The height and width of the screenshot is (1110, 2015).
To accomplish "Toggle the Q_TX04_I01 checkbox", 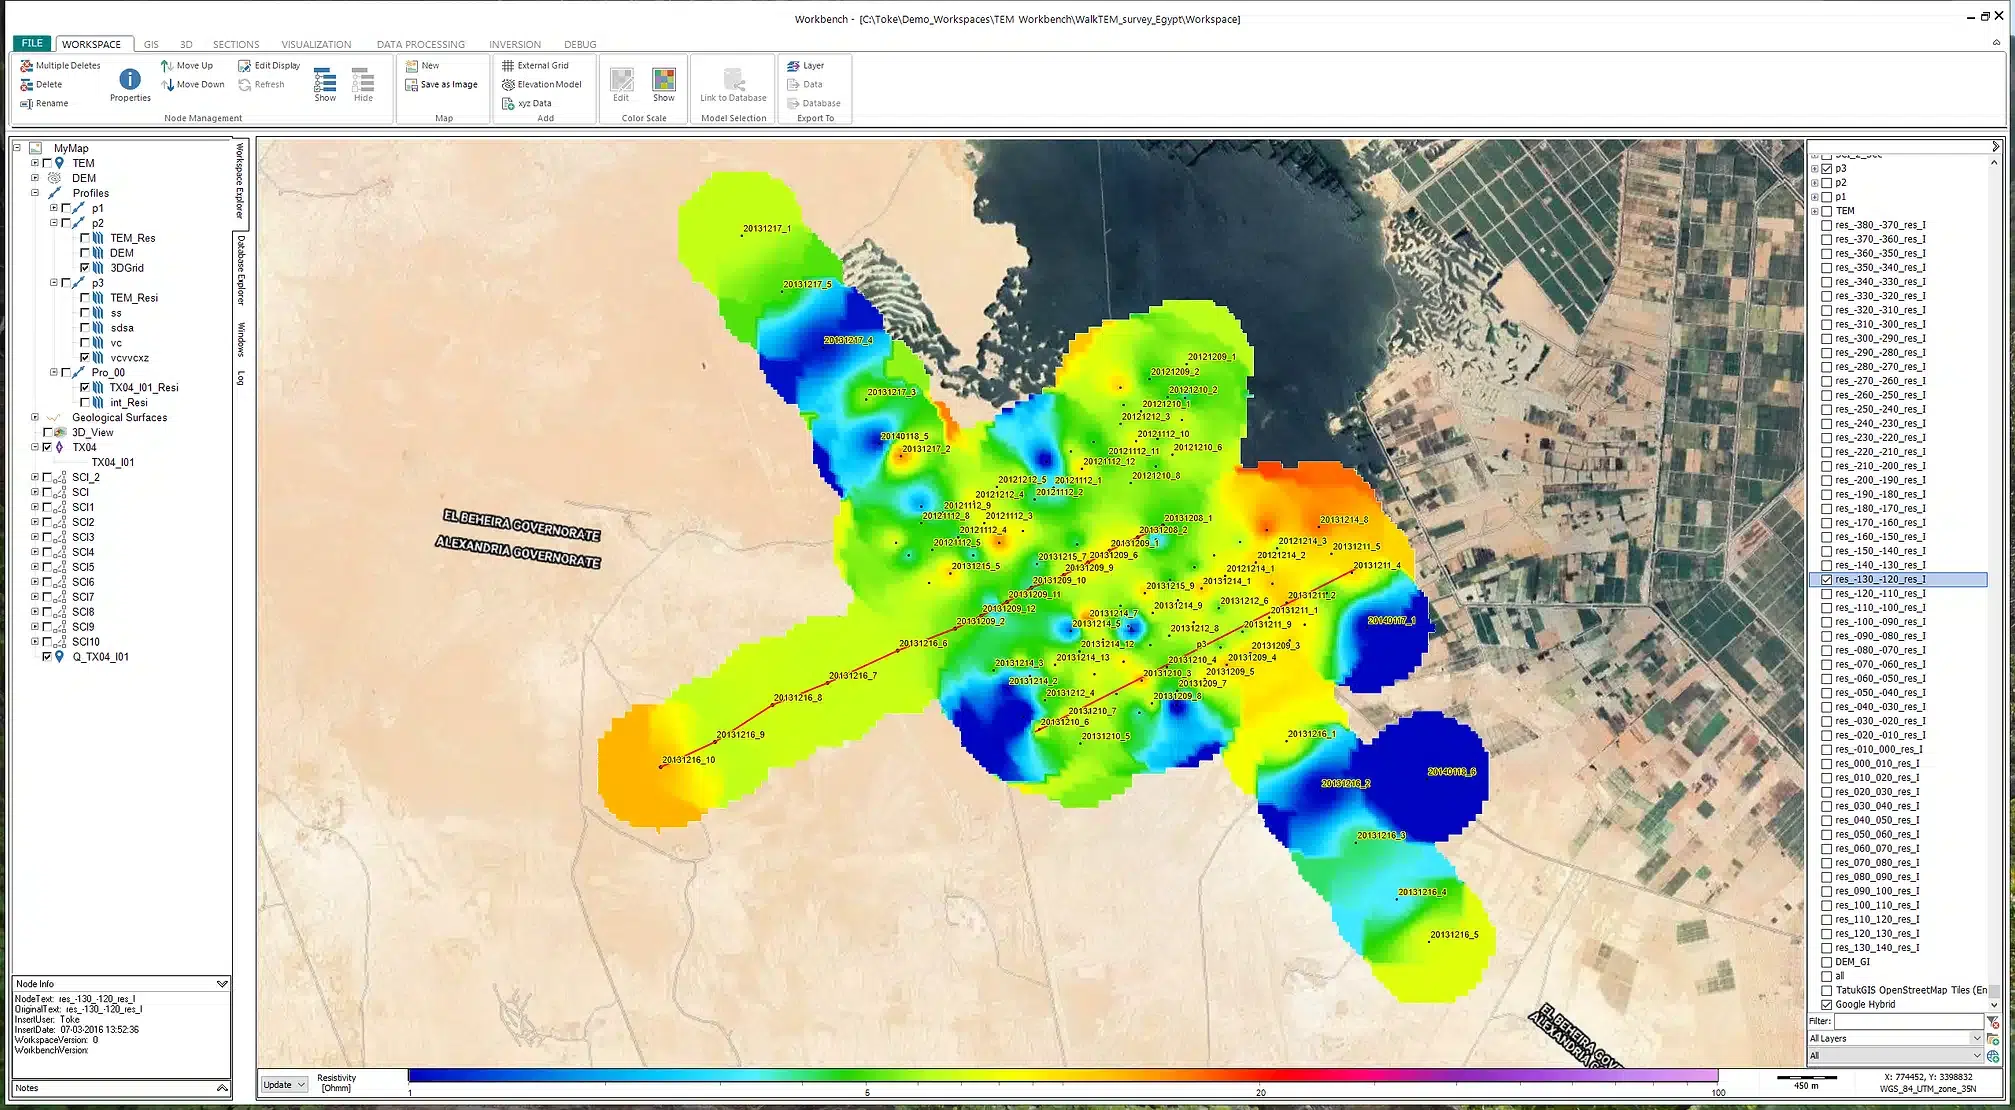I will tap(47, 657).
